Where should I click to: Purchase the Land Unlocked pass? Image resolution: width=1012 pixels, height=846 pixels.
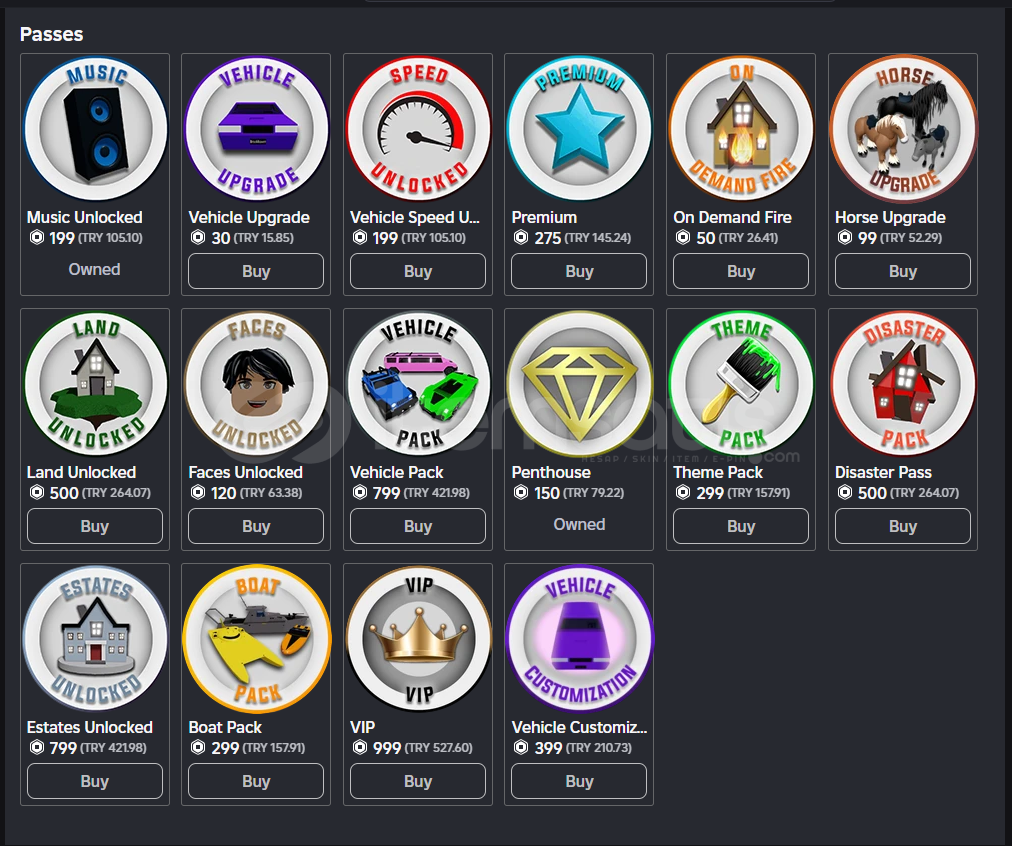[95, 526]
